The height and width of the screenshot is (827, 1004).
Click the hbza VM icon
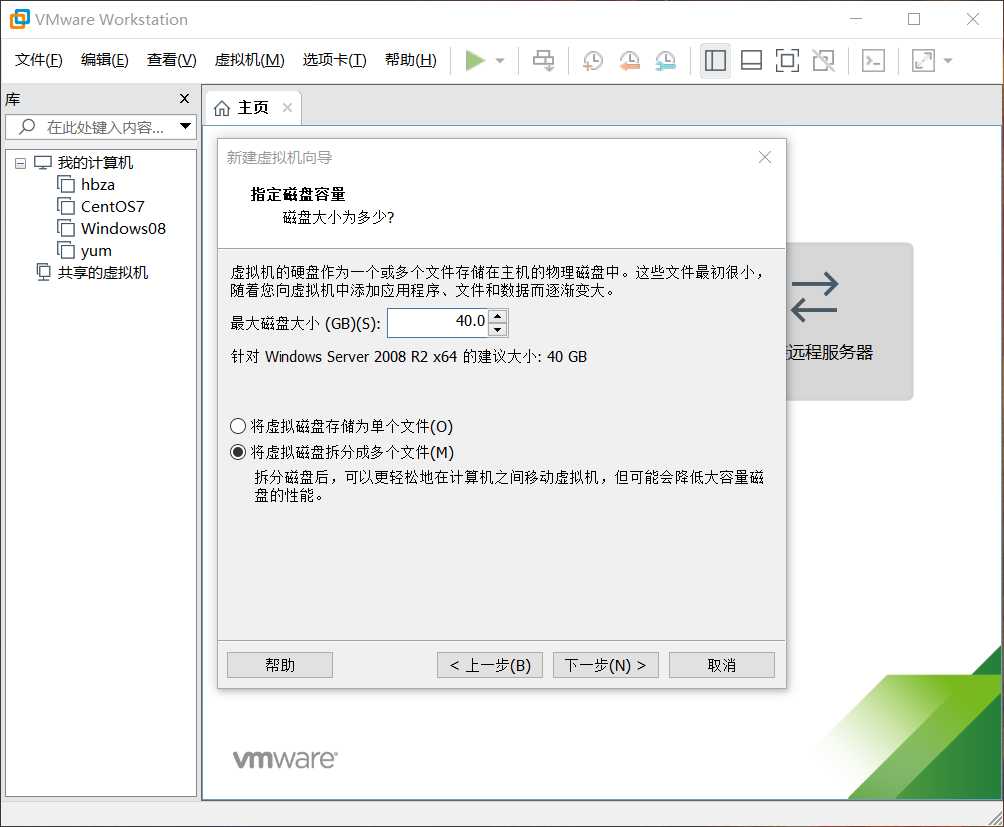66,184
